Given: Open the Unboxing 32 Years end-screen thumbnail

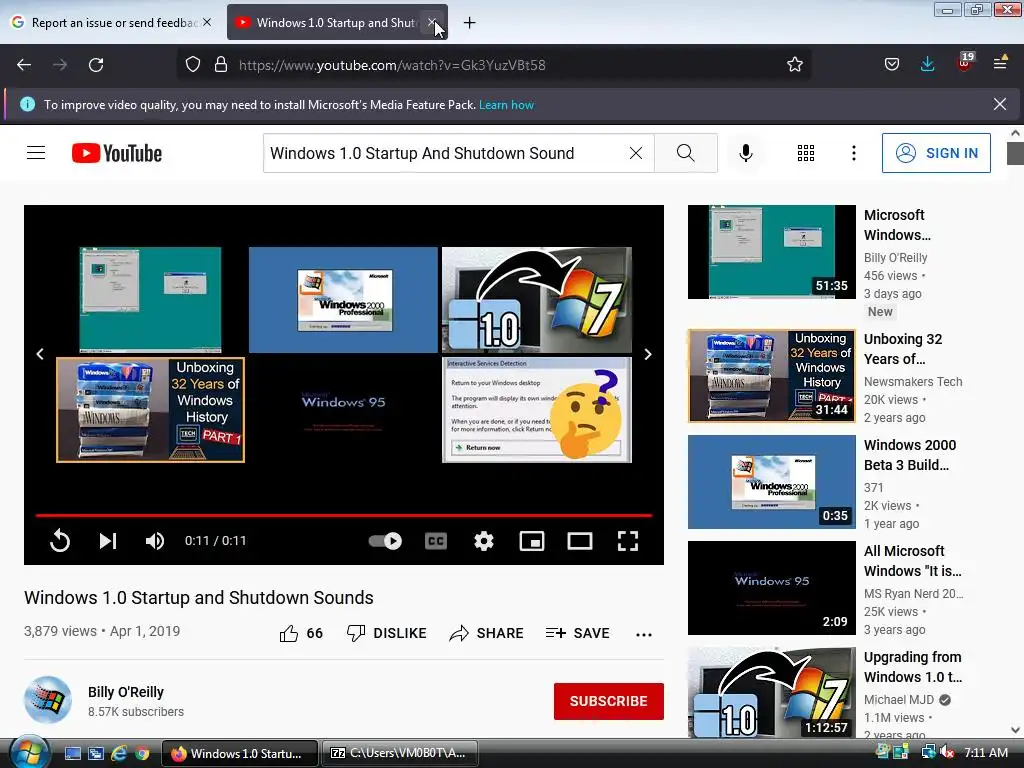Looking at the screenshot, I should 150,409.
